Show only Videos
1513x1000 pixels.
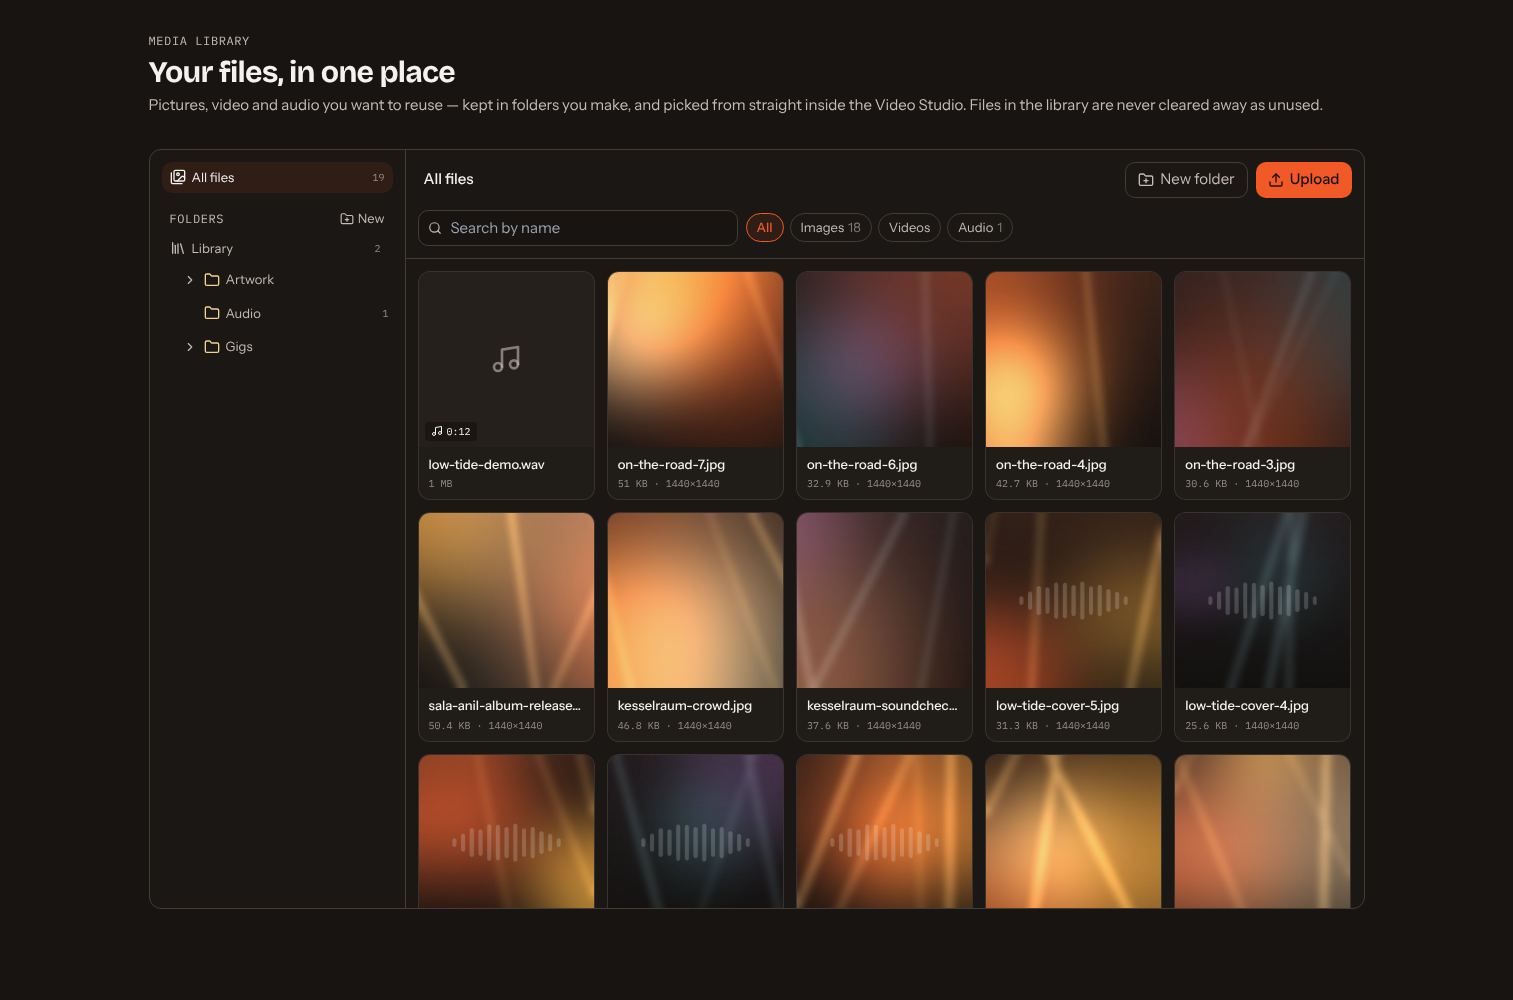tap(909, 228)
